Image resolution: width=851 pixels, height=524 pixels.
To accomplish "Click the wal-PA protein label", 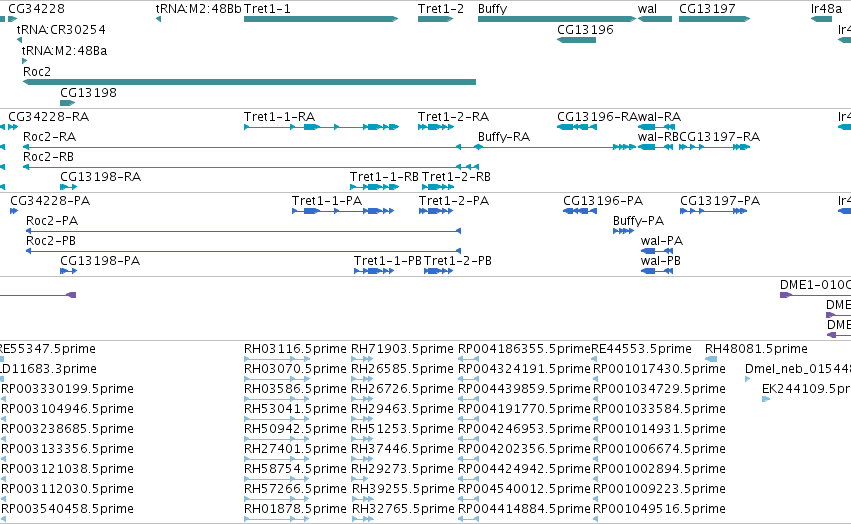I will point(662,241).
